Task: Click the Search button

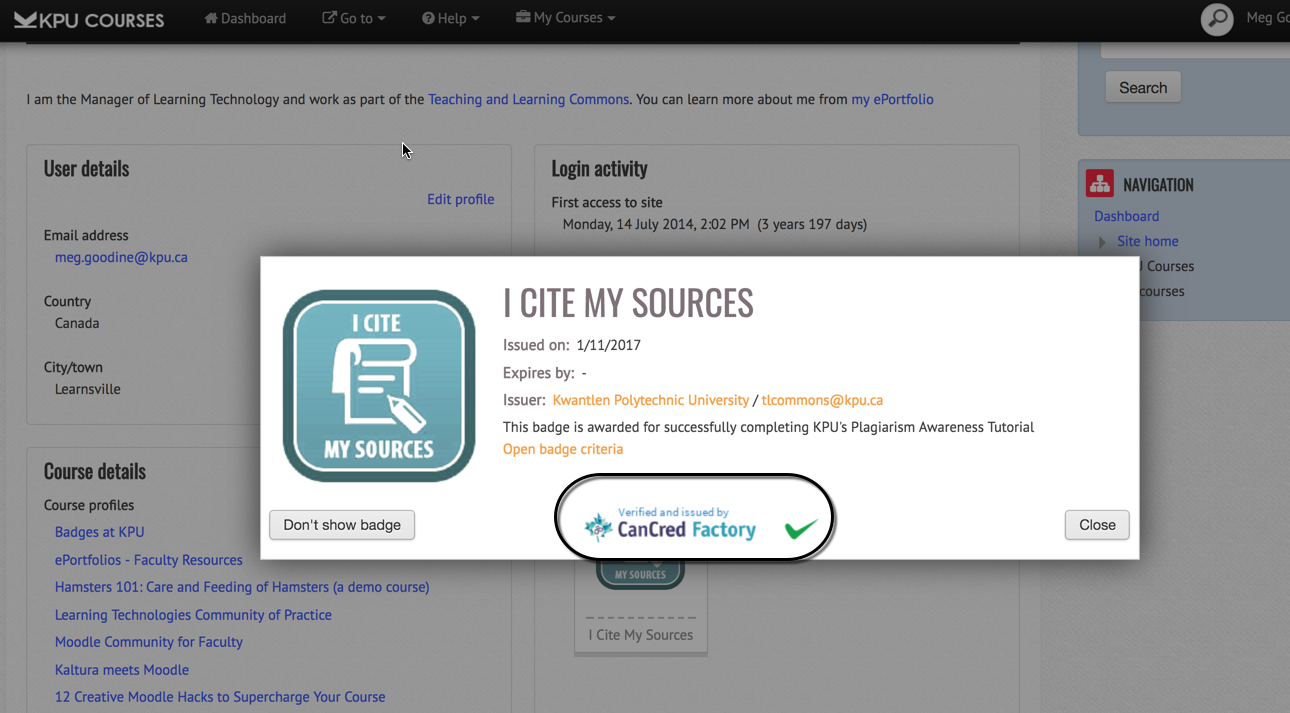Action: coord(1143,87)
